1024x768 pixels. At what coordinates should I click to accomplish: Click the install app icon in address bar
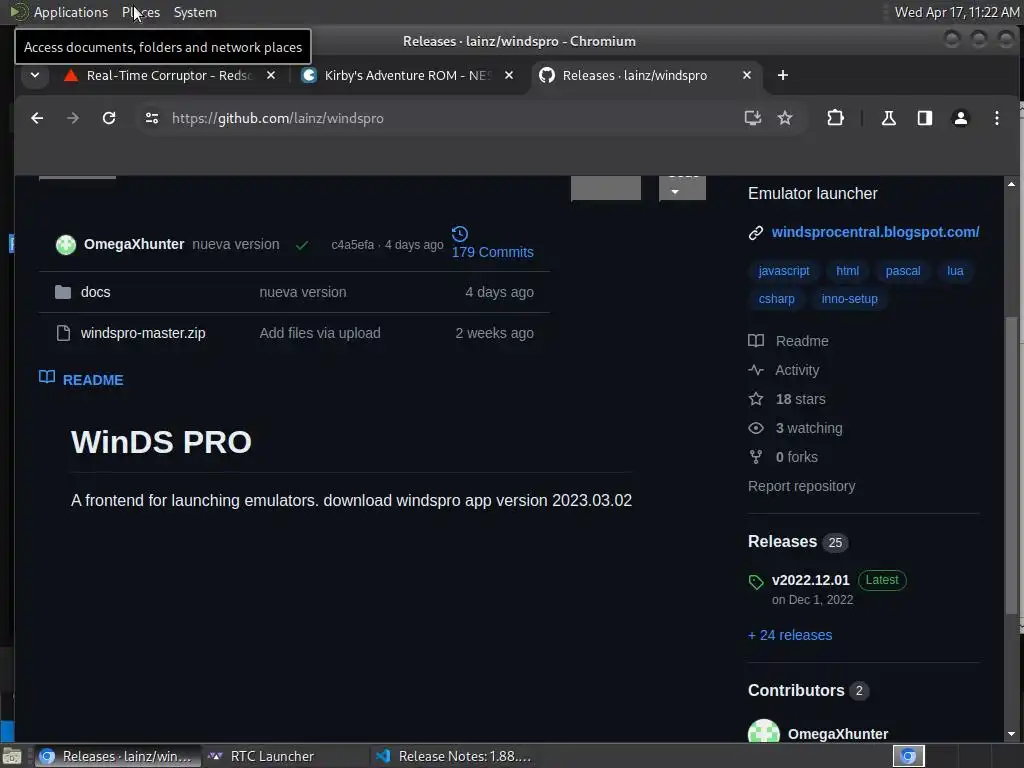tap(753, 118)
